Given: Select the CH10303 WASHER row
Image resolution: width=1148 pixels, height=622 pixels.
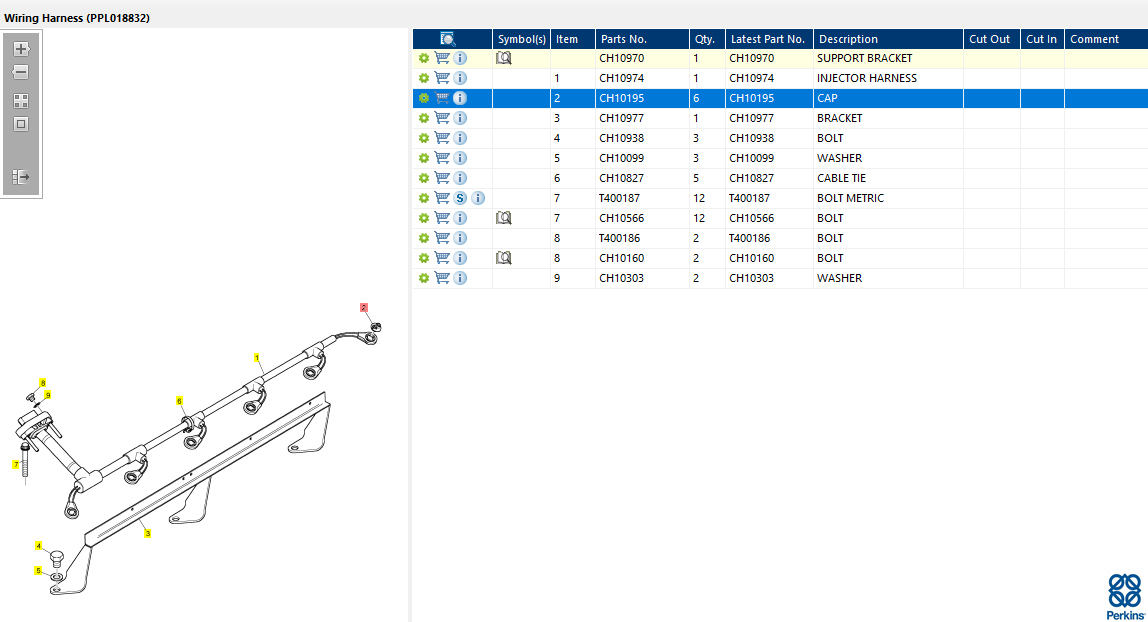Looking at the screenshot, I should (x=838, y=278).
